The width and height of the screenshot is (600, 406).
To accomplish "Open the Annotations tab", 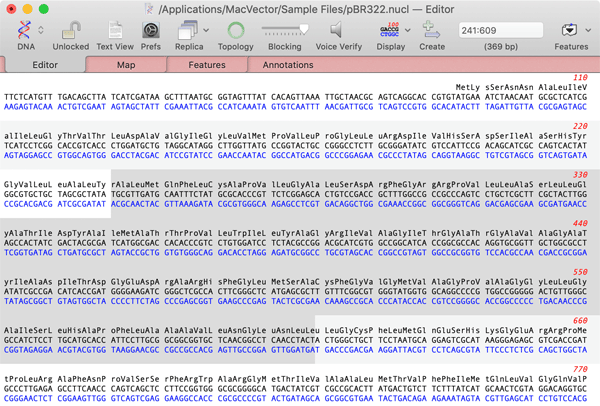I will click(x=288, y=65).
